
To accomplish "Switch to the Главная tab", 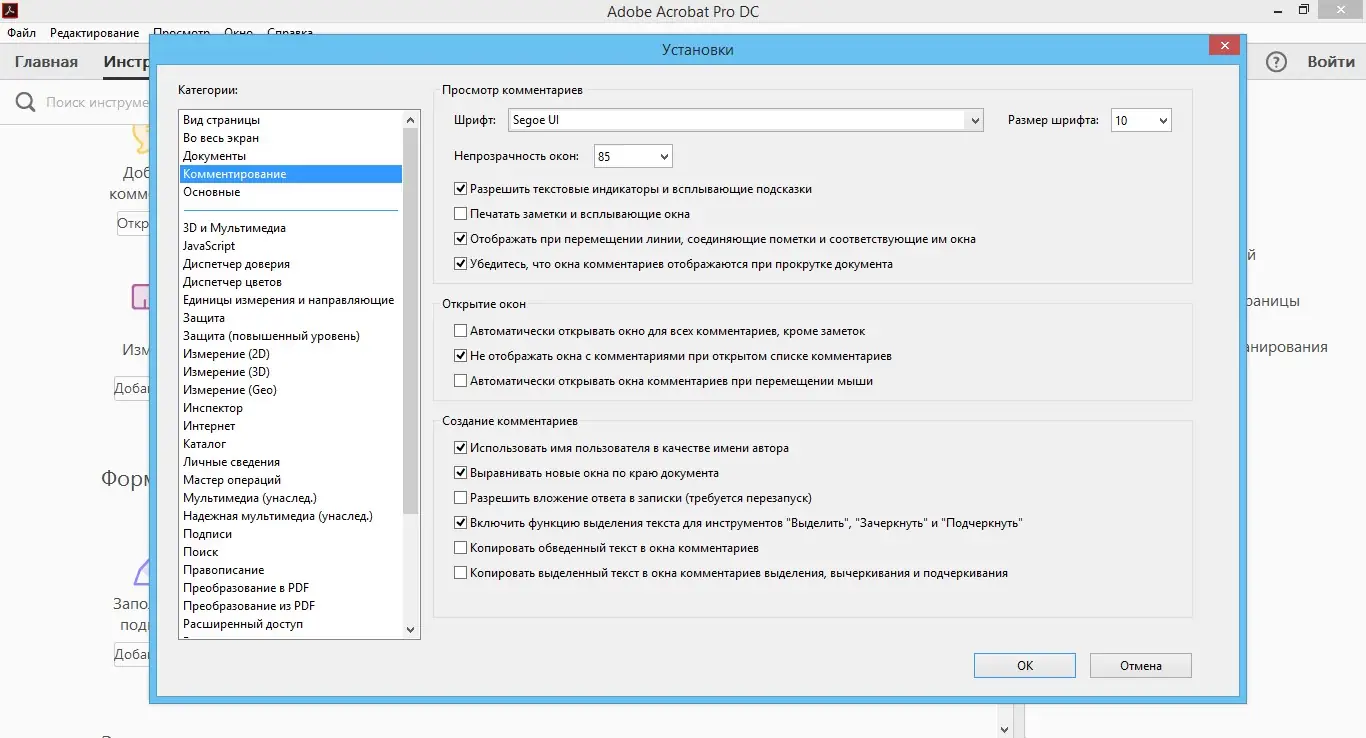I will click(x=46, y=62).
